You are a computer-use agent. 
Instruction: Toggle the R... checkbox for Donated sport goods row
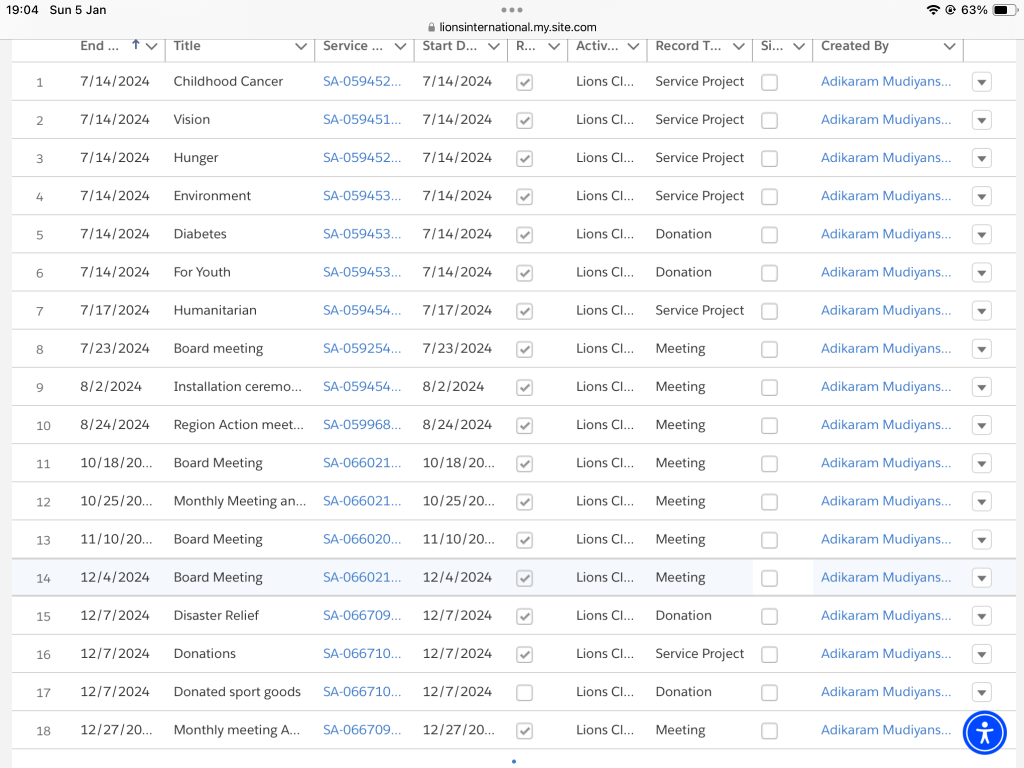pyautogui.click(x=524, y=692)
